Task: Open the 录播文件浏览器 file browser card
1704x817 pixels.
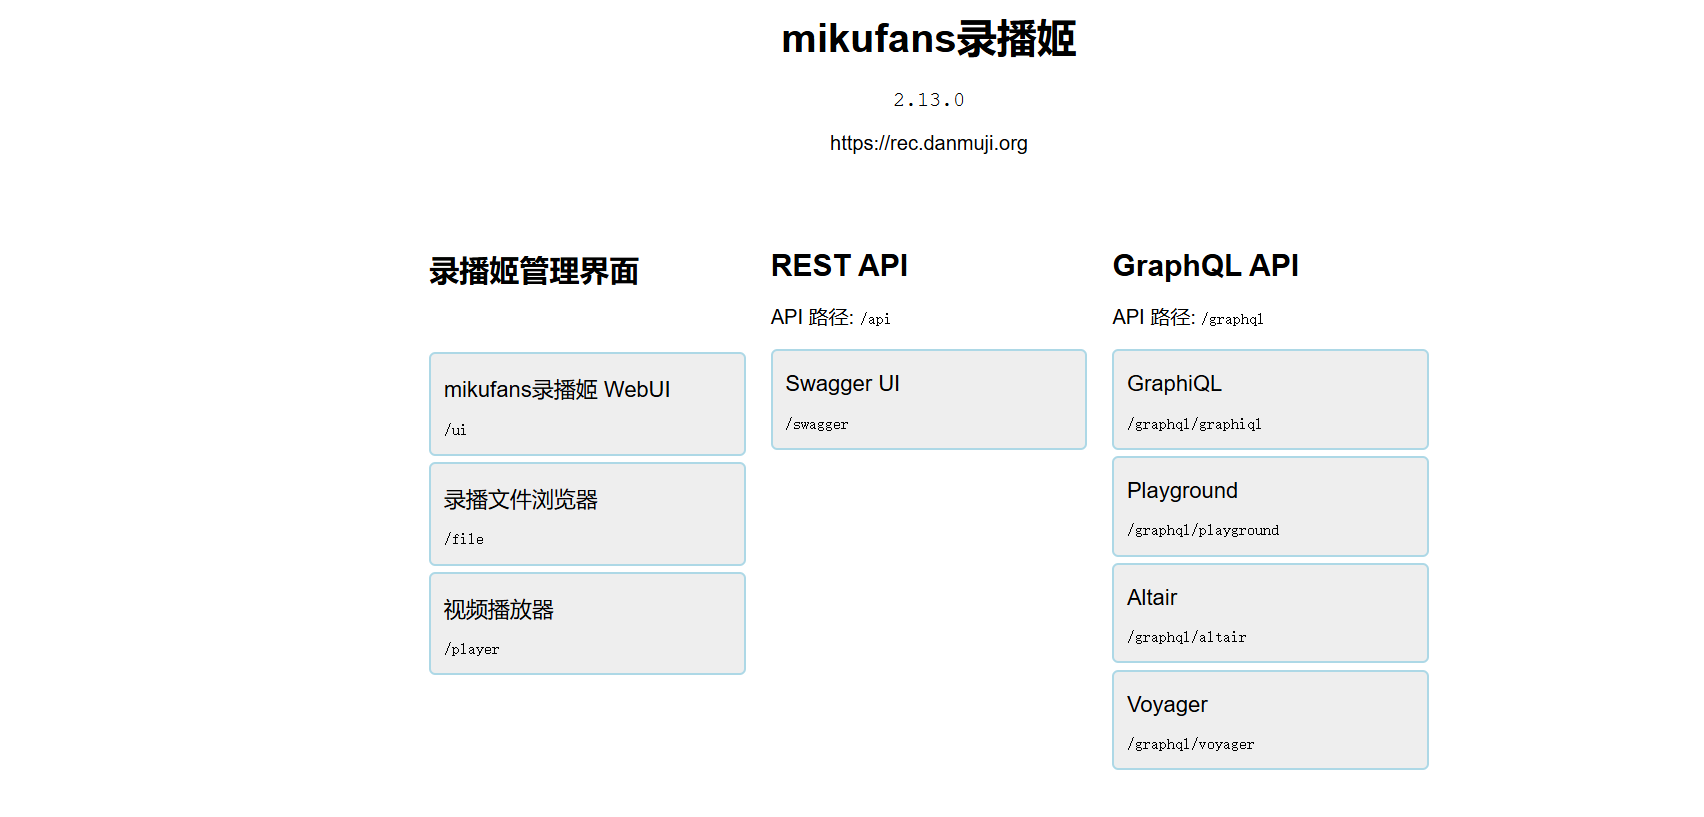Action: (587, 514)
